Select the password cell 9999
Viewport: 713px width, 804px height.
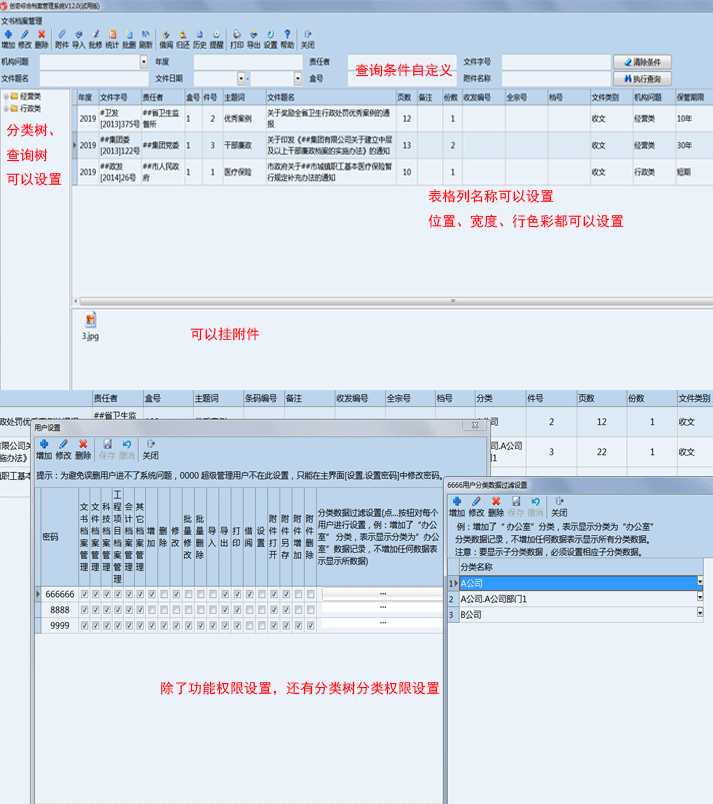click(59, 626)
